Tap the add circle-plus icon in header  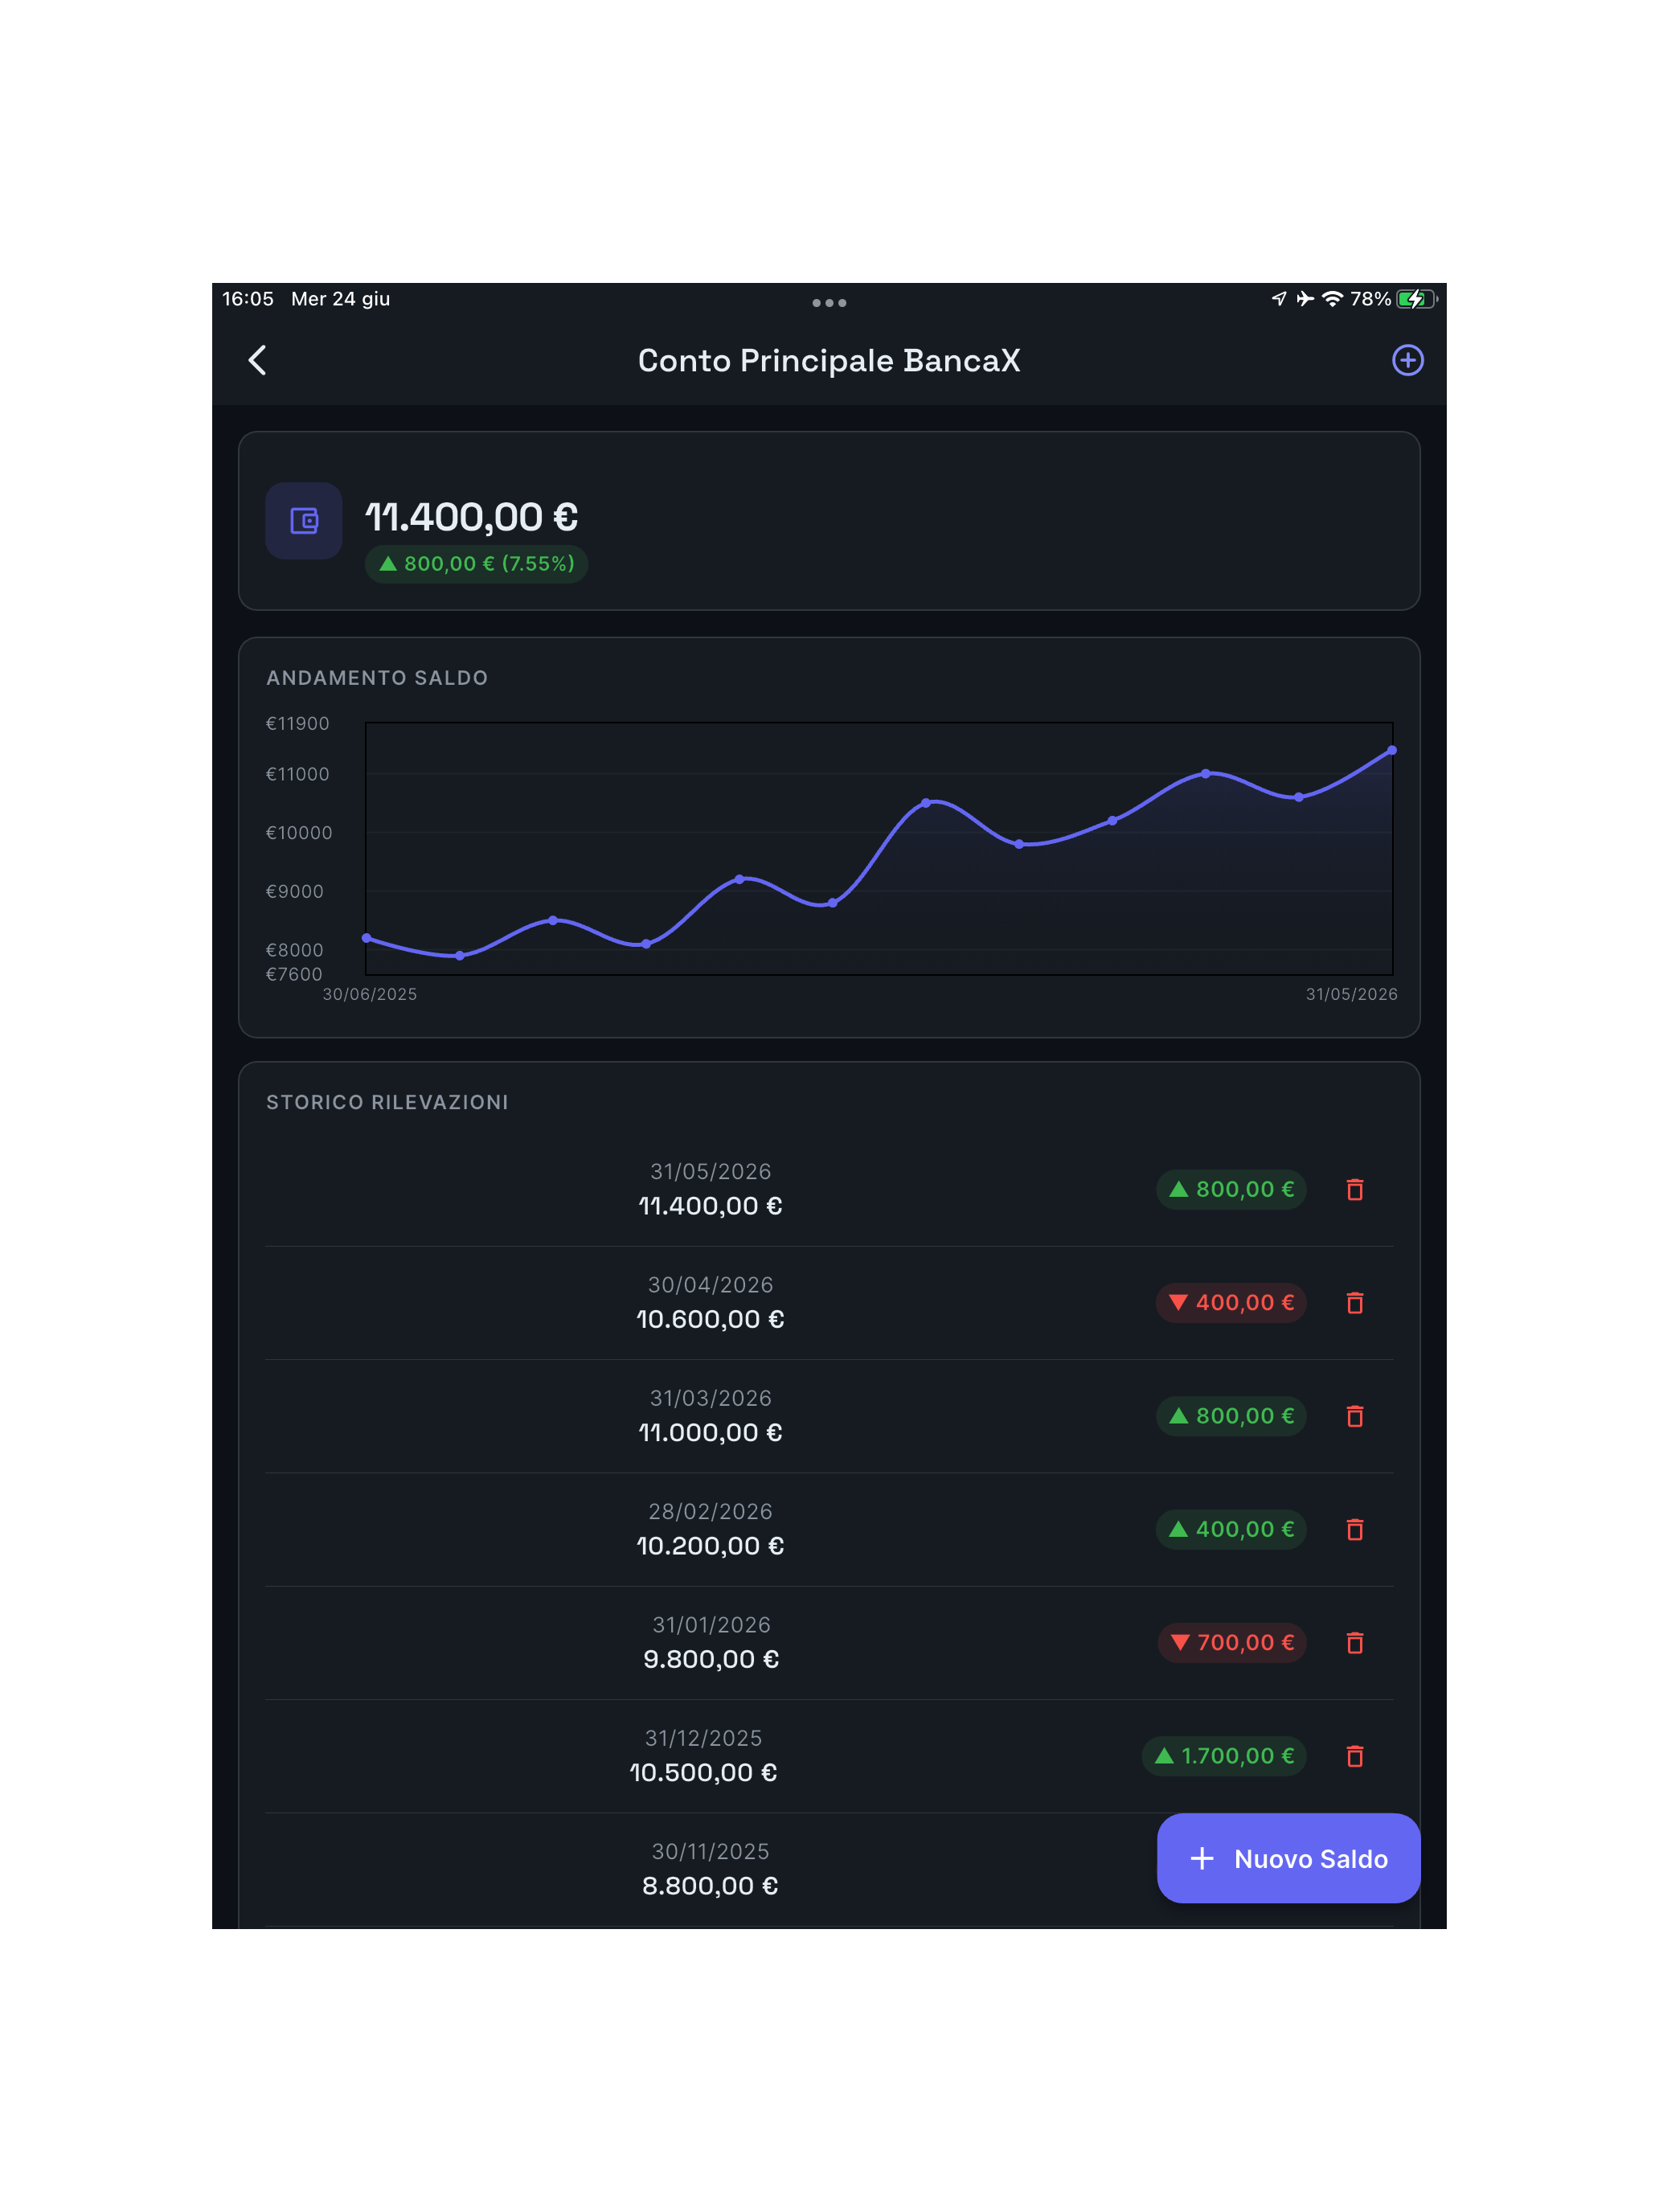[x=1407, y=360]
